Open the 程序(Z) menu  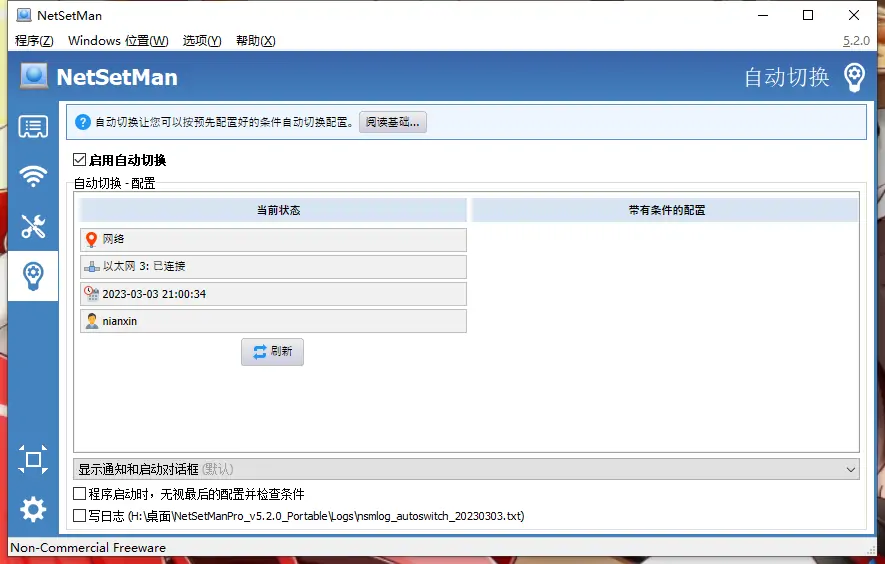pos(34,41)
